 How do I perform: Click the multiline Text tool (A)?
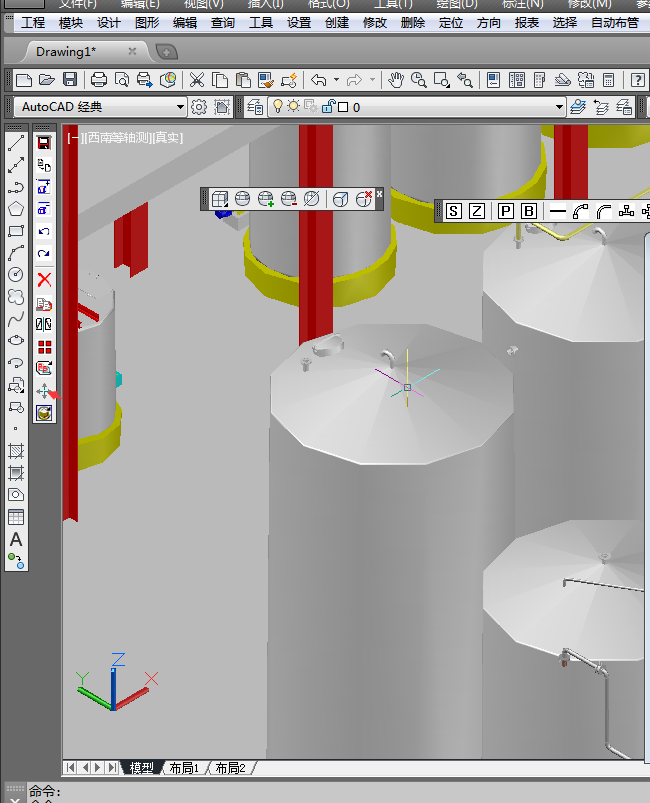pyautogui.click(x=16, y=539)
